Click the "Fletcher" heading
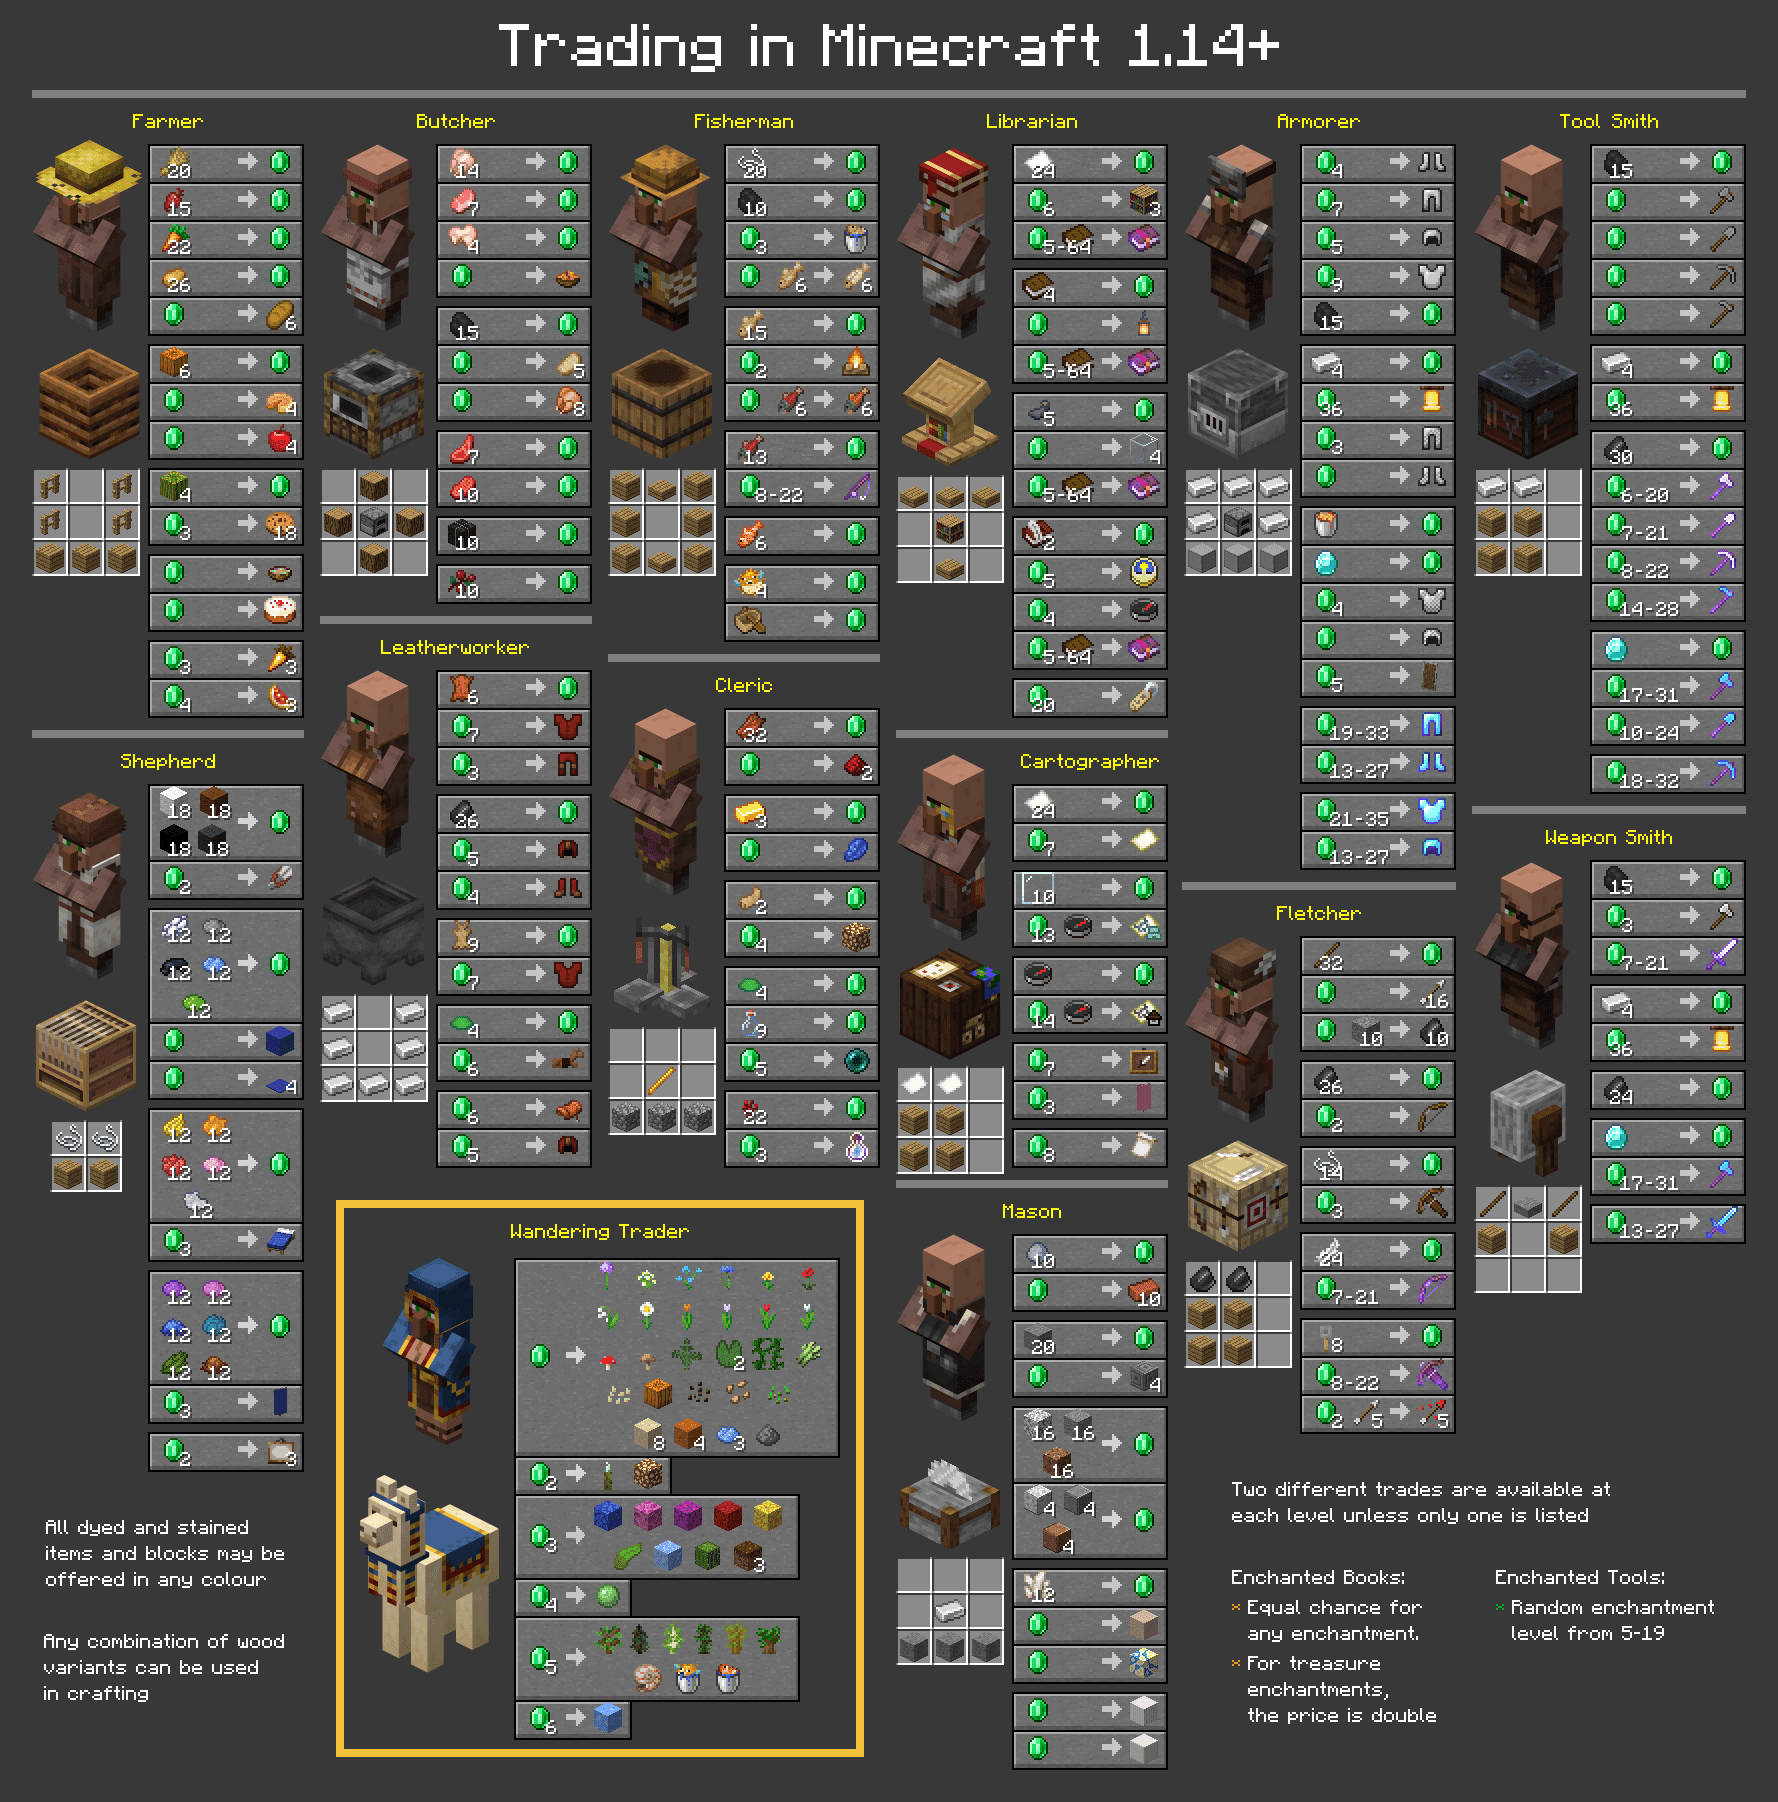Screen dimensions: 1778x1802 pyautogui.click(x=1318, y=913)
